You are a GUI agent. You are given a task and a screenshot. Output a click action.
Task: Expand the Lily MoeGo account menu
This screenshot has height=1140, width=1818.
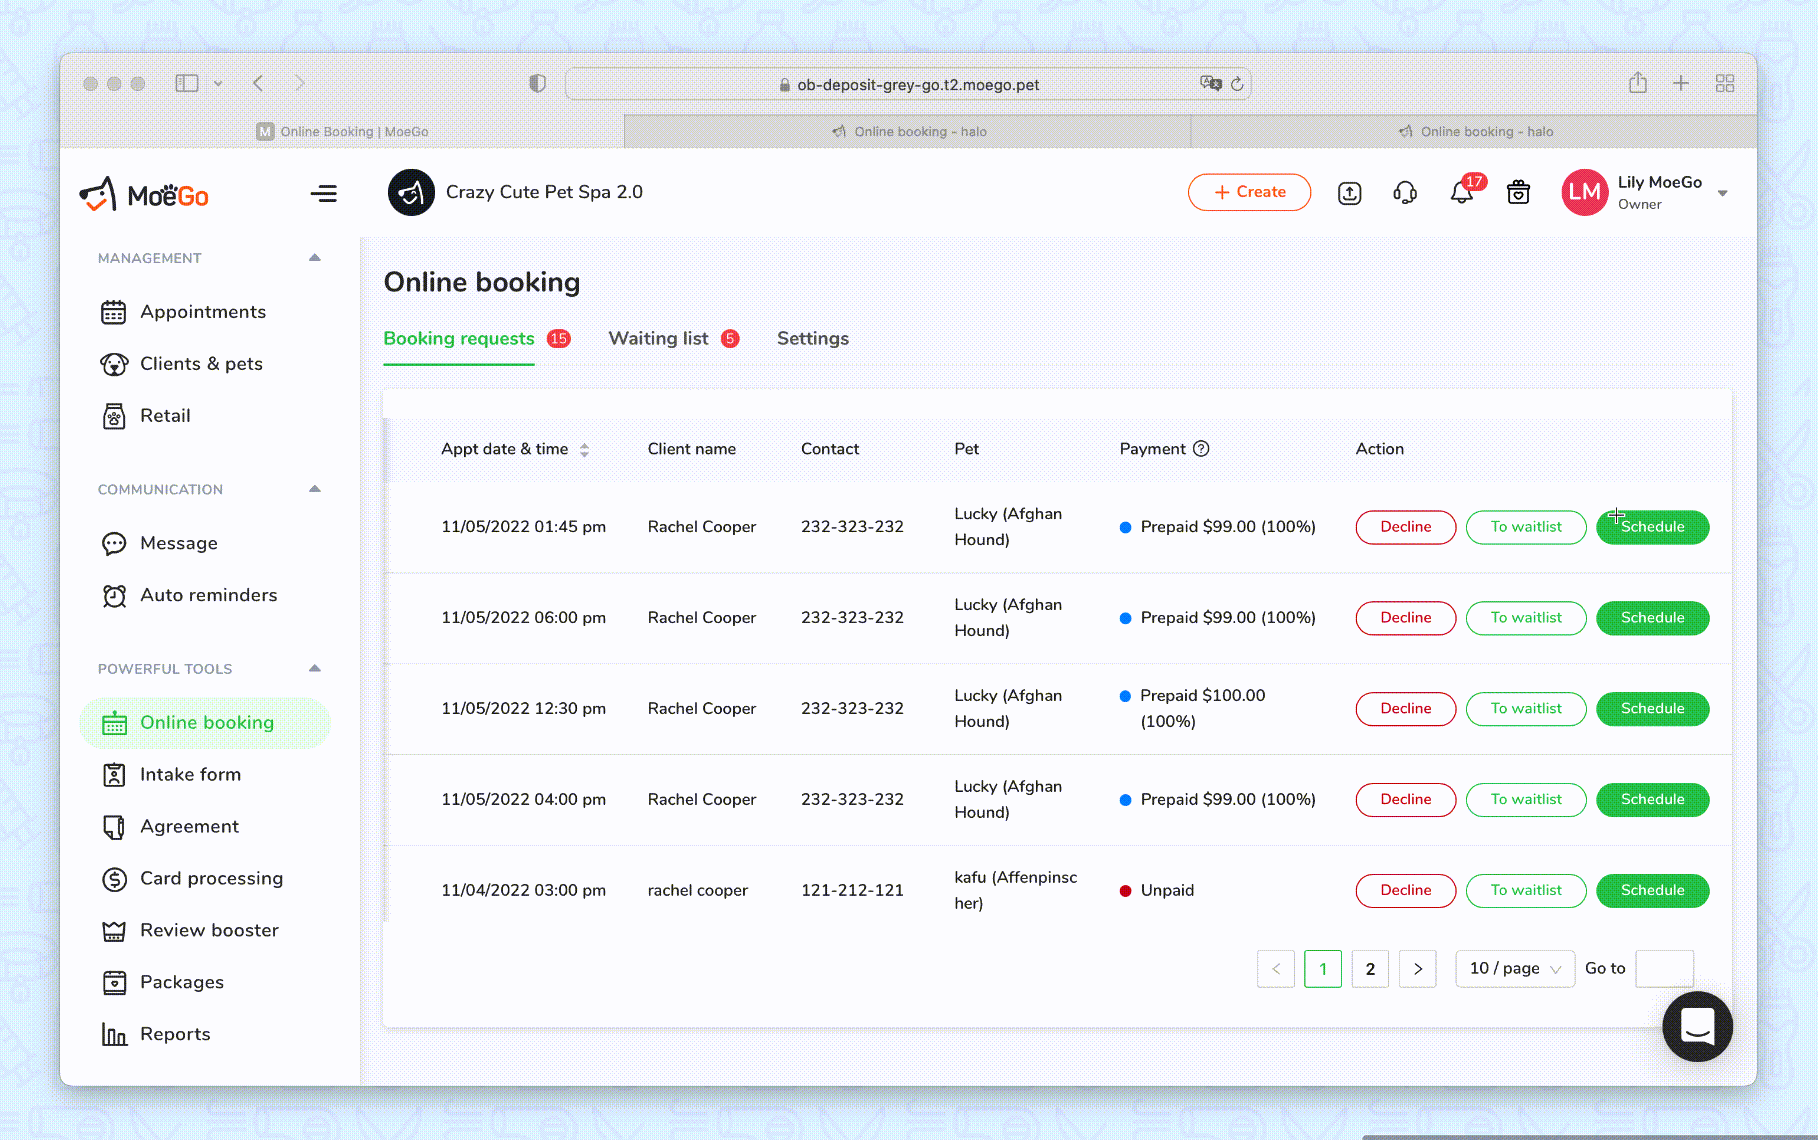pyautogui.click(x=1723, y=192)
